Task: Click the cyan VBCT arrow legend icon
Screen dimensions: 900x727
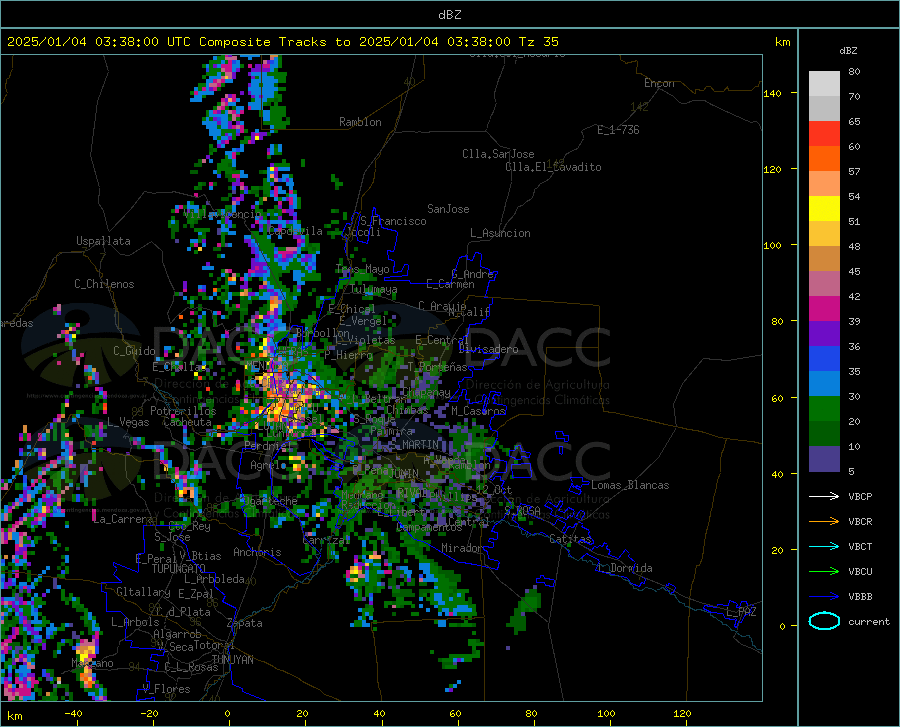Action: (x=824, y=546)
